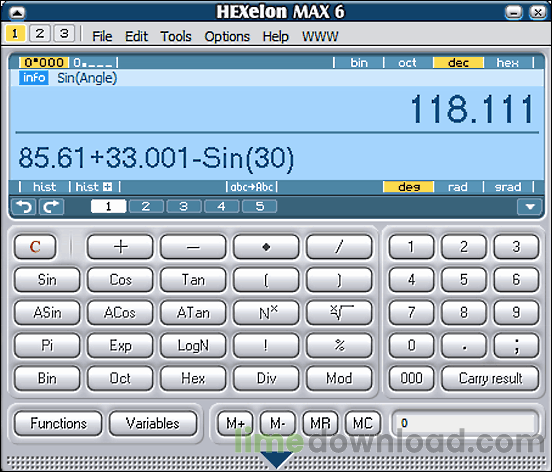Image resolution: width=552 pixels, height=472 pixels.
Task: Switch to oct number base
Action: 407,63
